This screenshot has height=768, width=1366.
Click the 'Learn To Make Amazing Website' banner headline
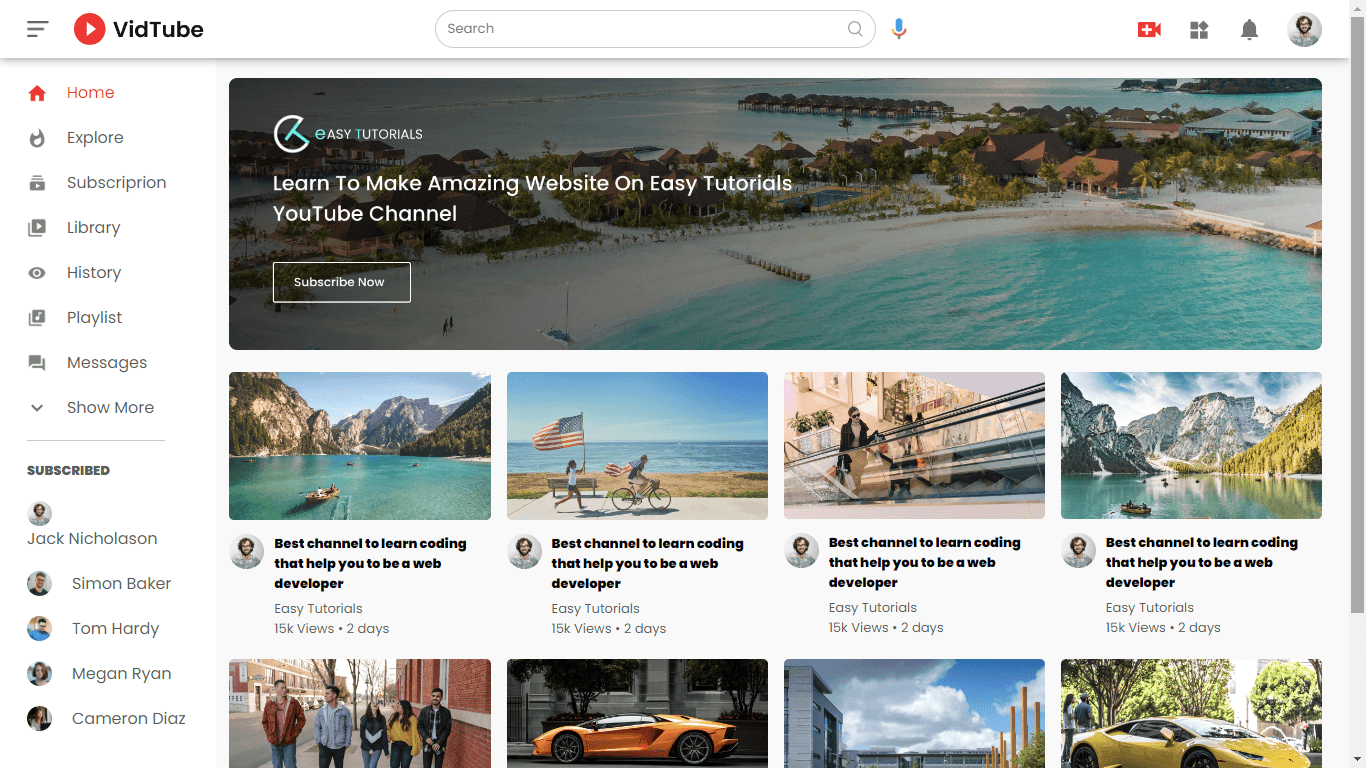pyautogui.click(x=532, y=199)
